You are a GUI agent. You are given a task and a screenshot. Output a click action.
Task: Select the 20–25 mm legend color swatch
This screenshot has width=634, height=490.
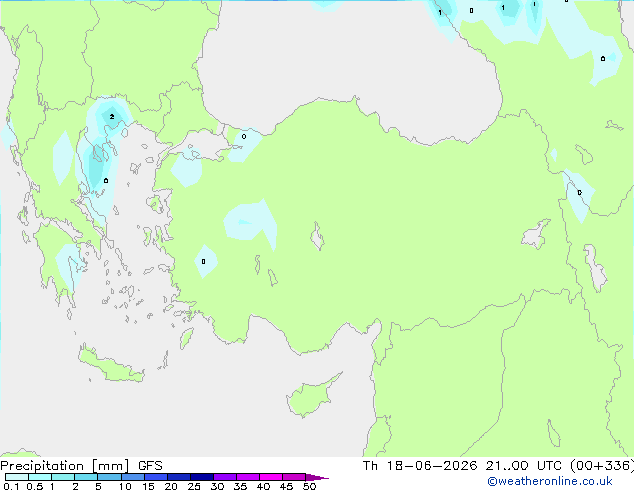pos(179,477)
